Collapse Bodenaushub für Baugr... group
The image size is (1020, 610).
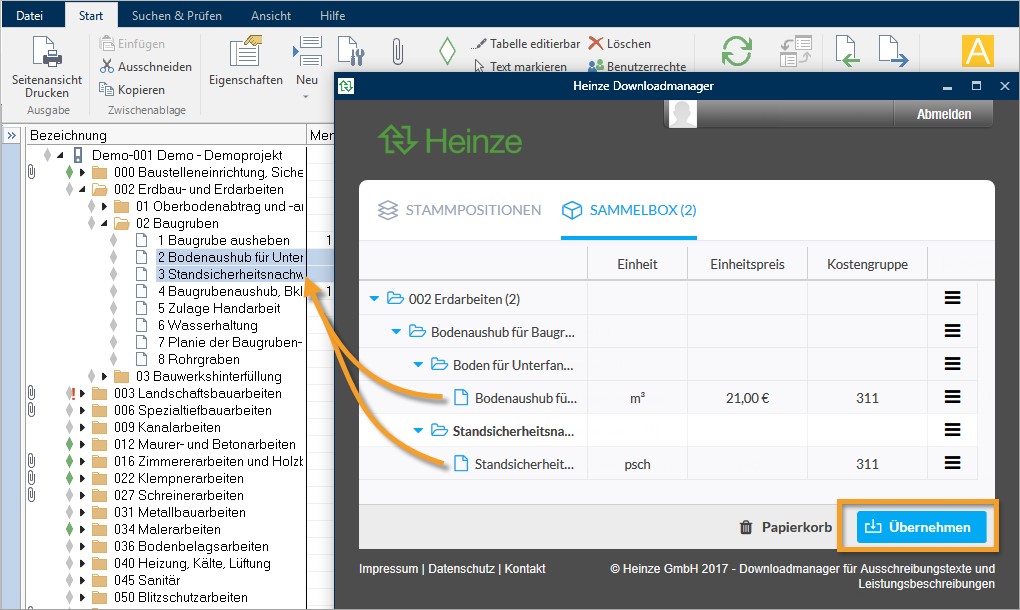pos(396,332)
